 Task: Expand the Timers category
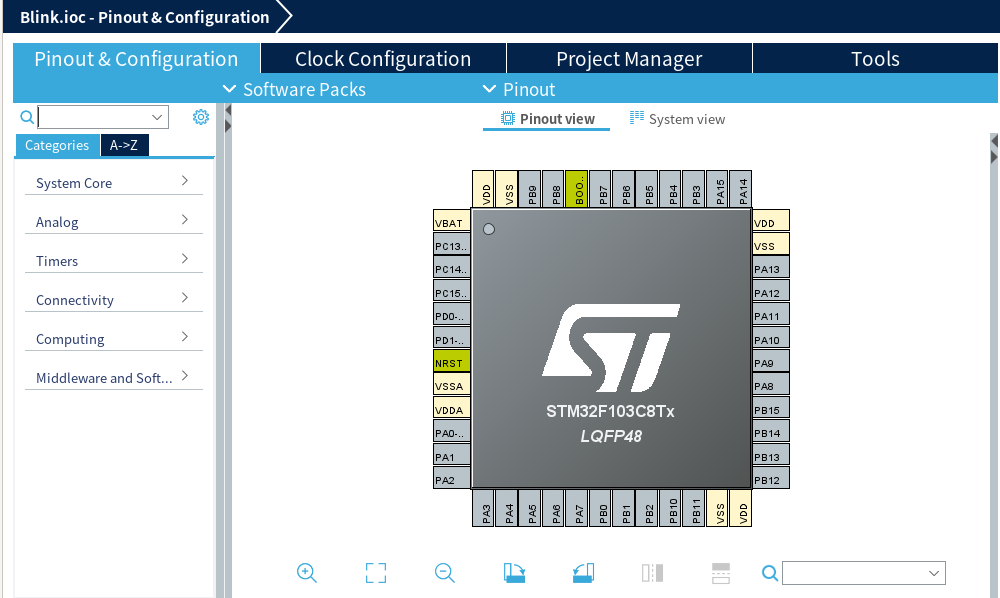114,261
